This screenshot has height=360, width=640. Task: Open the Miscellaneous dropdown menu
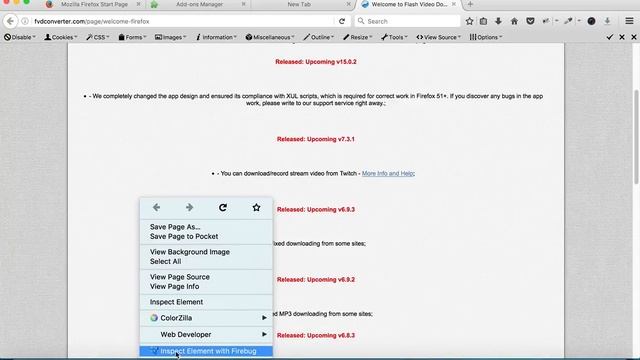pos(270,37)
